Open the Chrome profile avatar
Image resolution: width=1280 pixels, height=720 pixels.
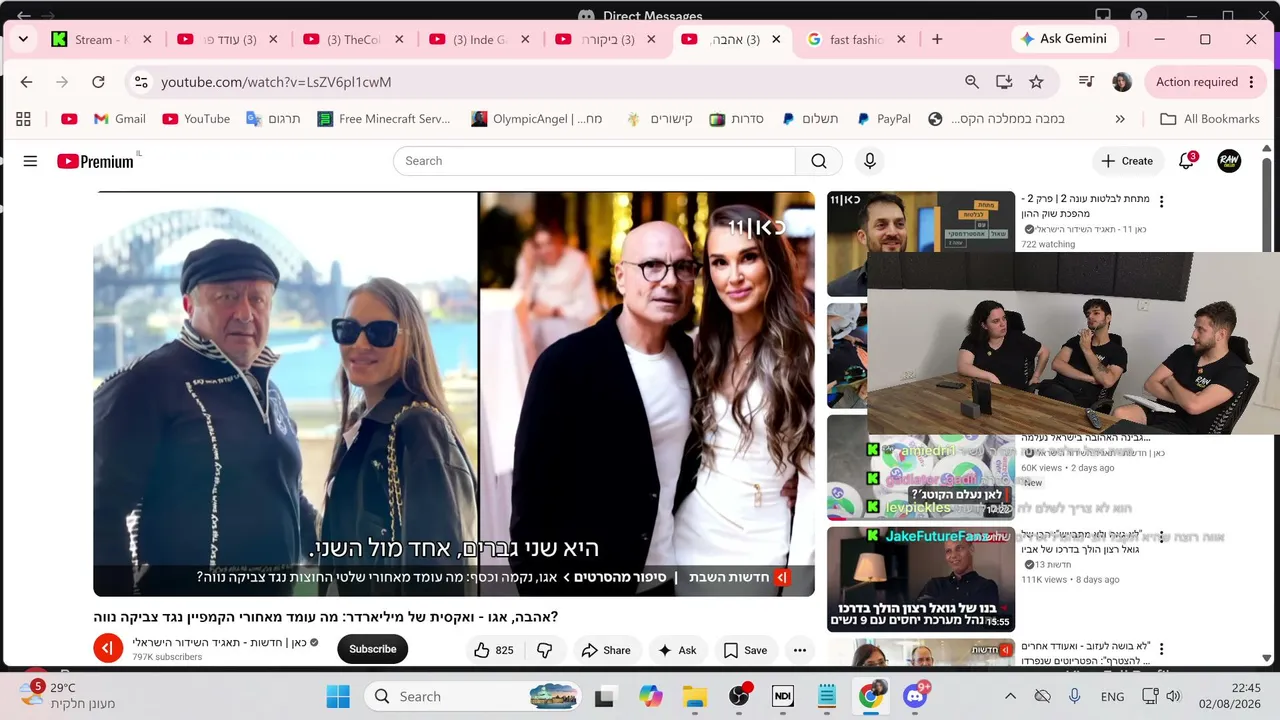[1122, 82]
